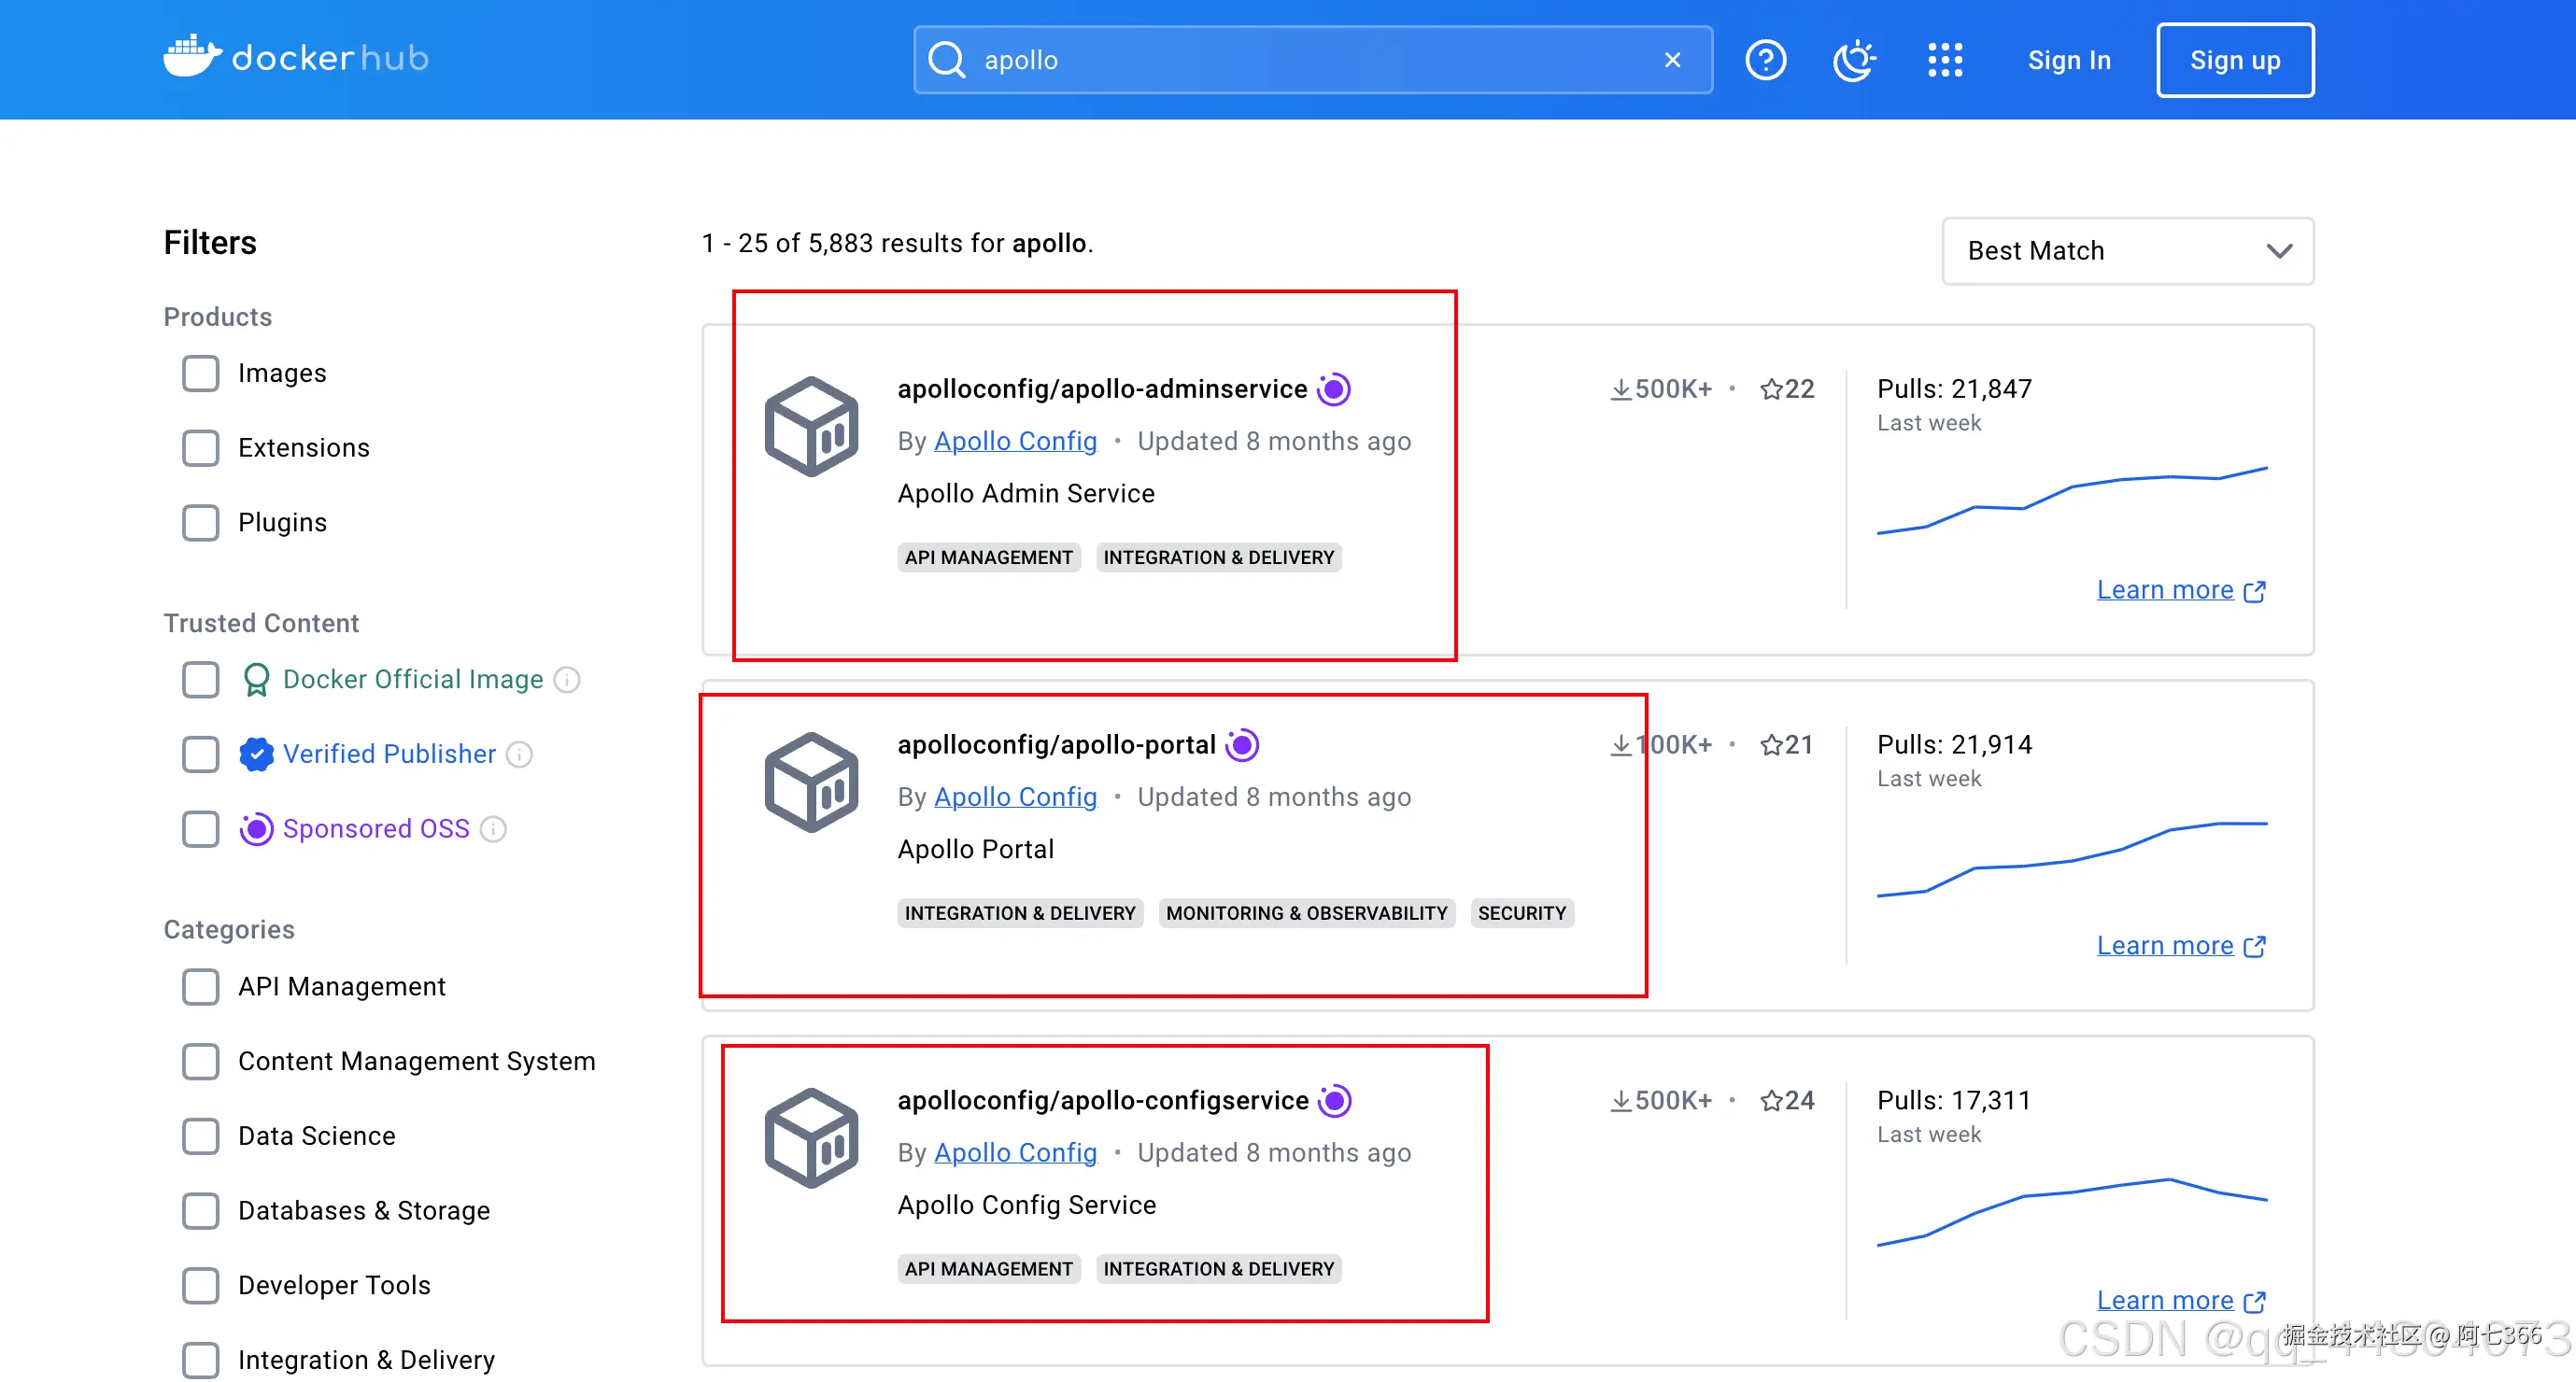Click info icon beside Sponsored OSS
The image size is (2576, 1382).
point(493,829)
